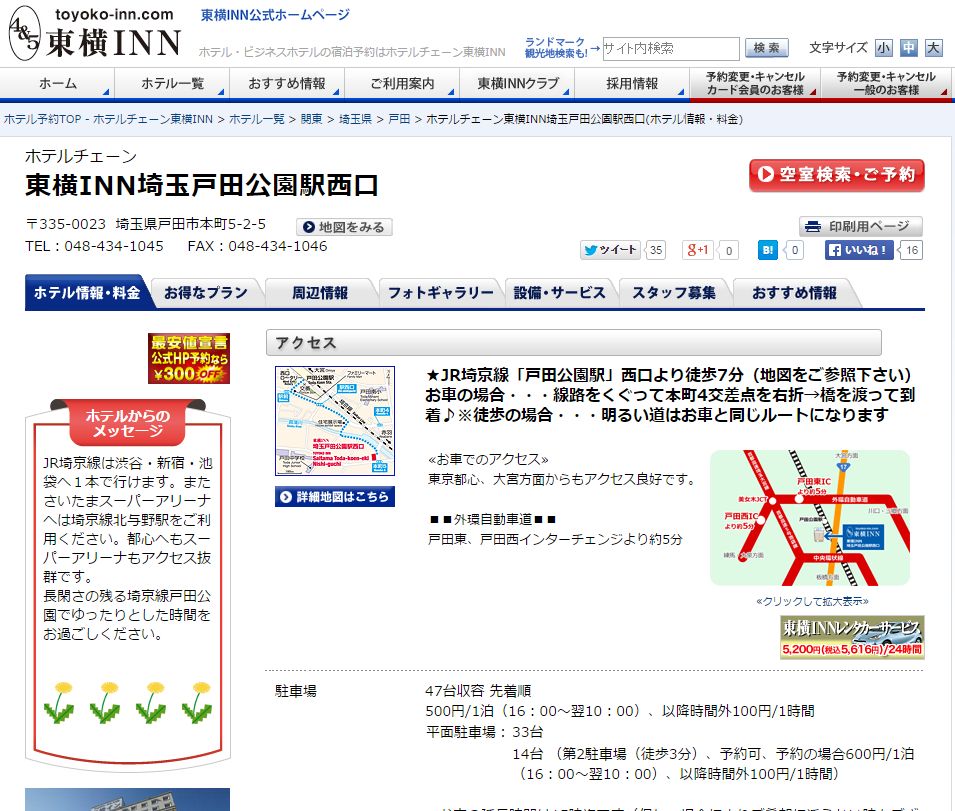The image size is (955, 811).
Task: Open the ご利用案内 nav menu
Action: pyautogui.click(x=402, y=83)
